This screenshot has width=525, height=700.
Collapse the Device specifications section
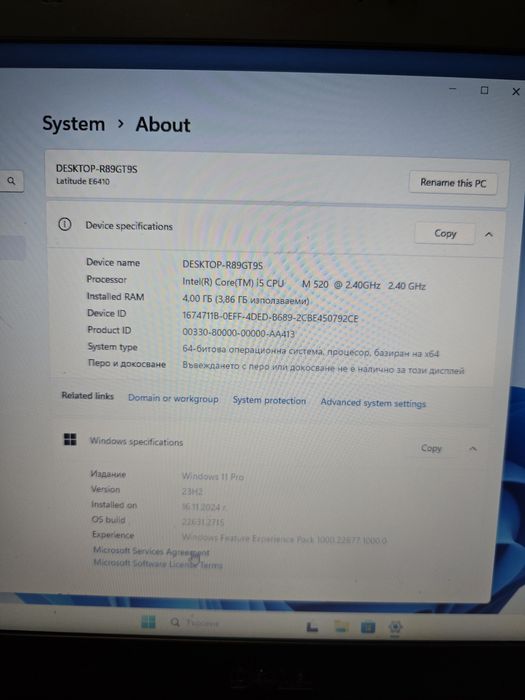(489, 234)
